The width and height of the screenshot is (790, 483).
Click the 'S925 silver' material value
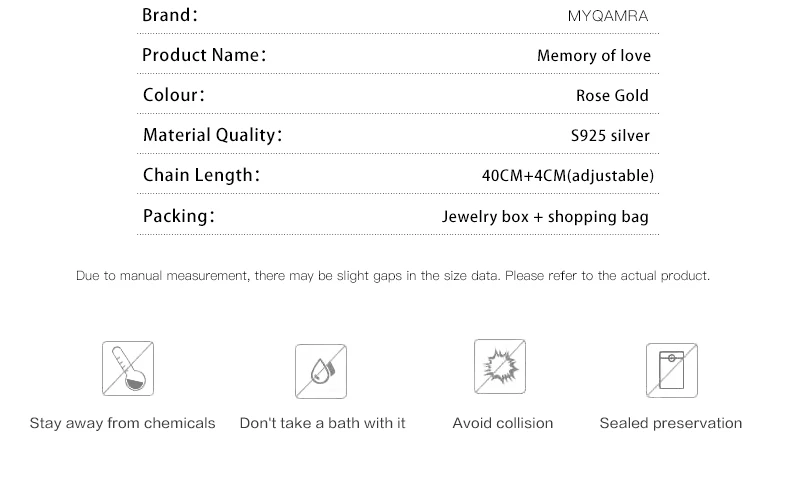coord(610,135)
